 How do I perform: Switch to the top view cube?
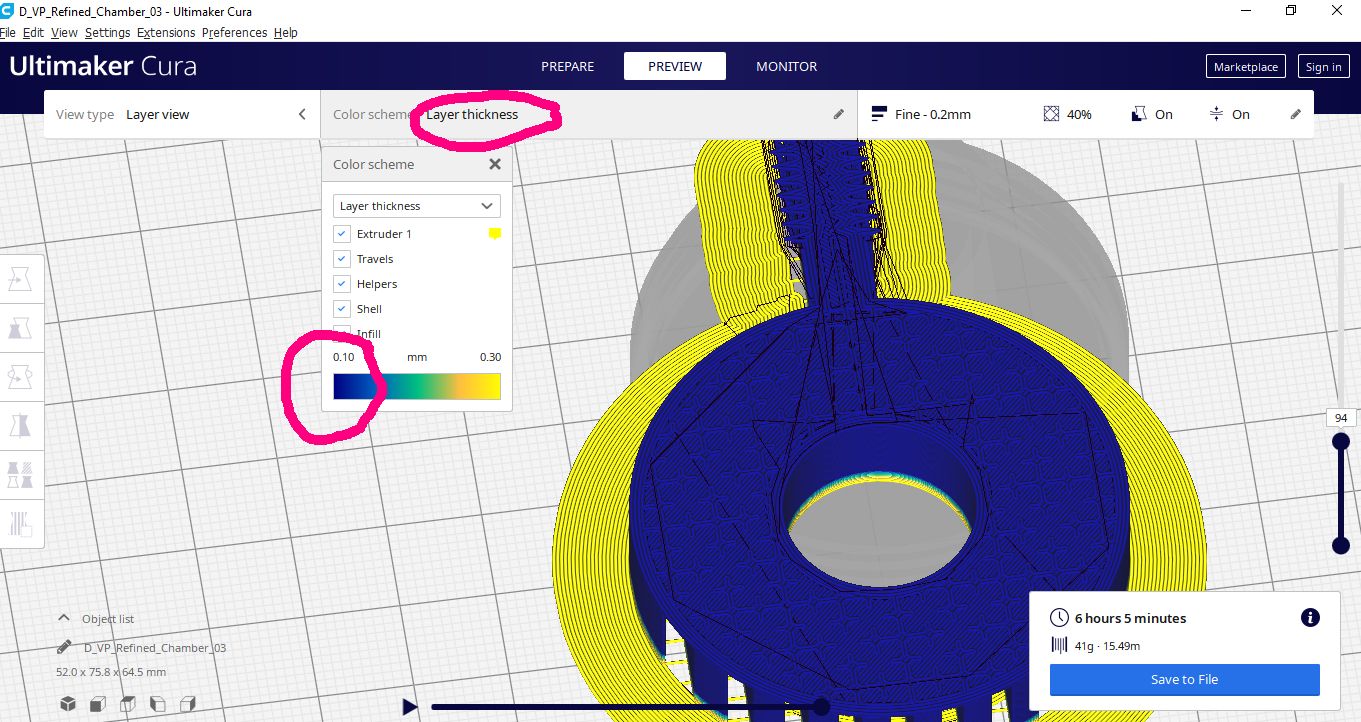tap(127, 704)
